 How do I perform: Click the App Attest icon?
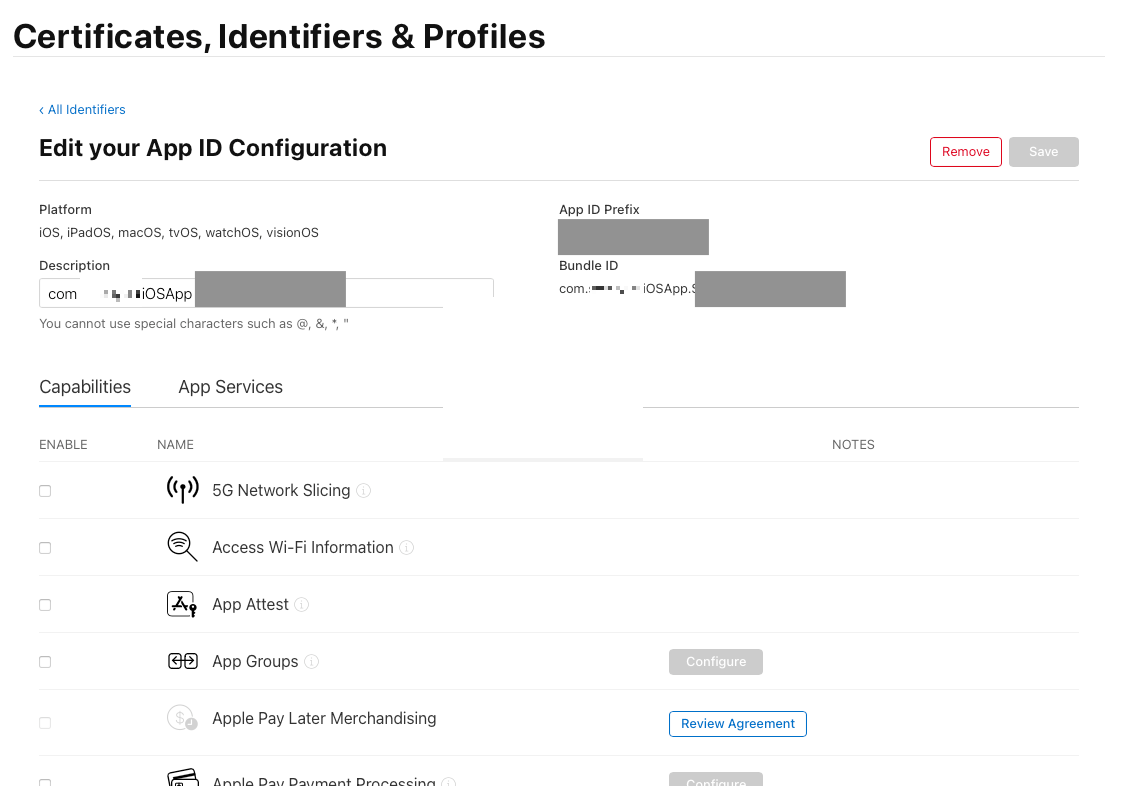click(182, 604)
